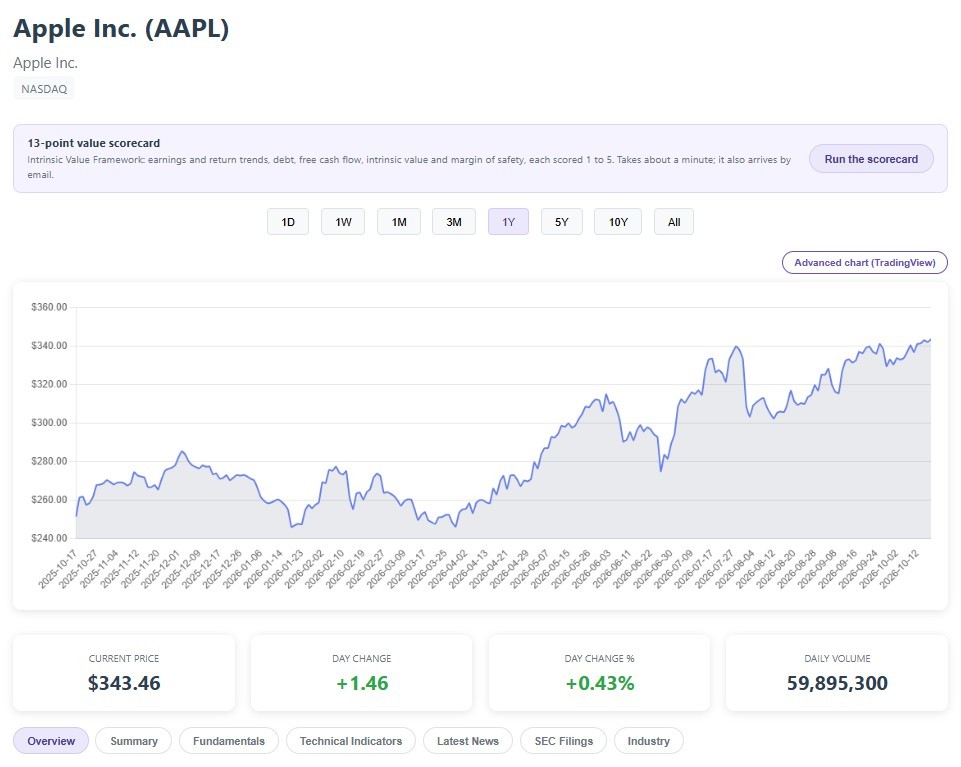Click the $340.00 y-axis label
The width and height of the screenshot is (961, 767).
49,346
